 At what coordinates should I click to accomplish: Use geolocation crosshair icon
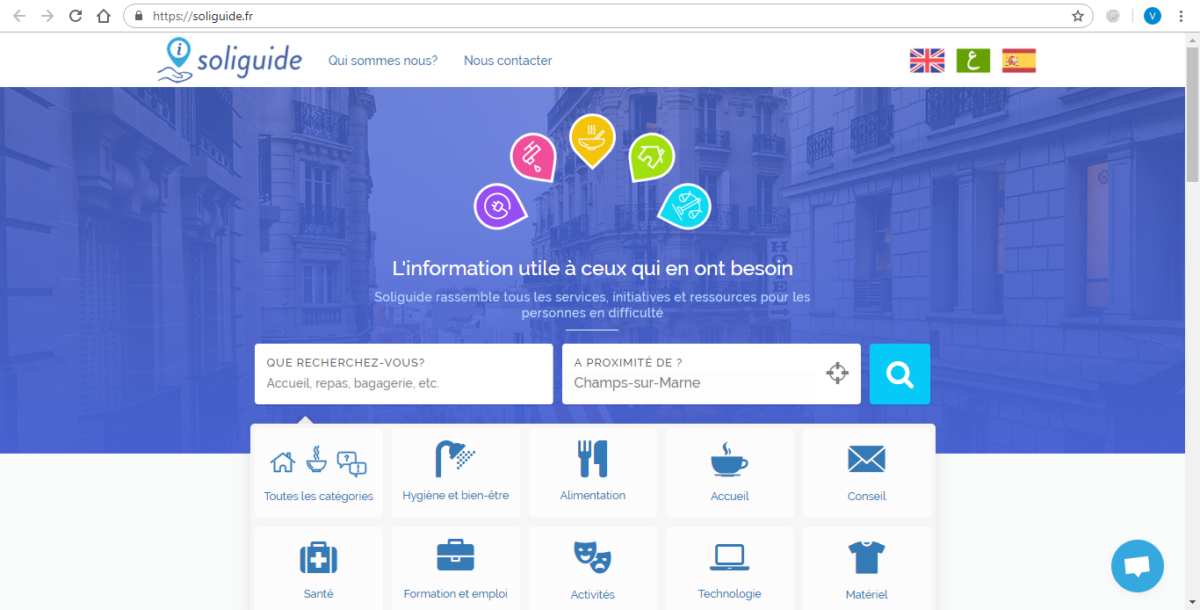(837, 374)
